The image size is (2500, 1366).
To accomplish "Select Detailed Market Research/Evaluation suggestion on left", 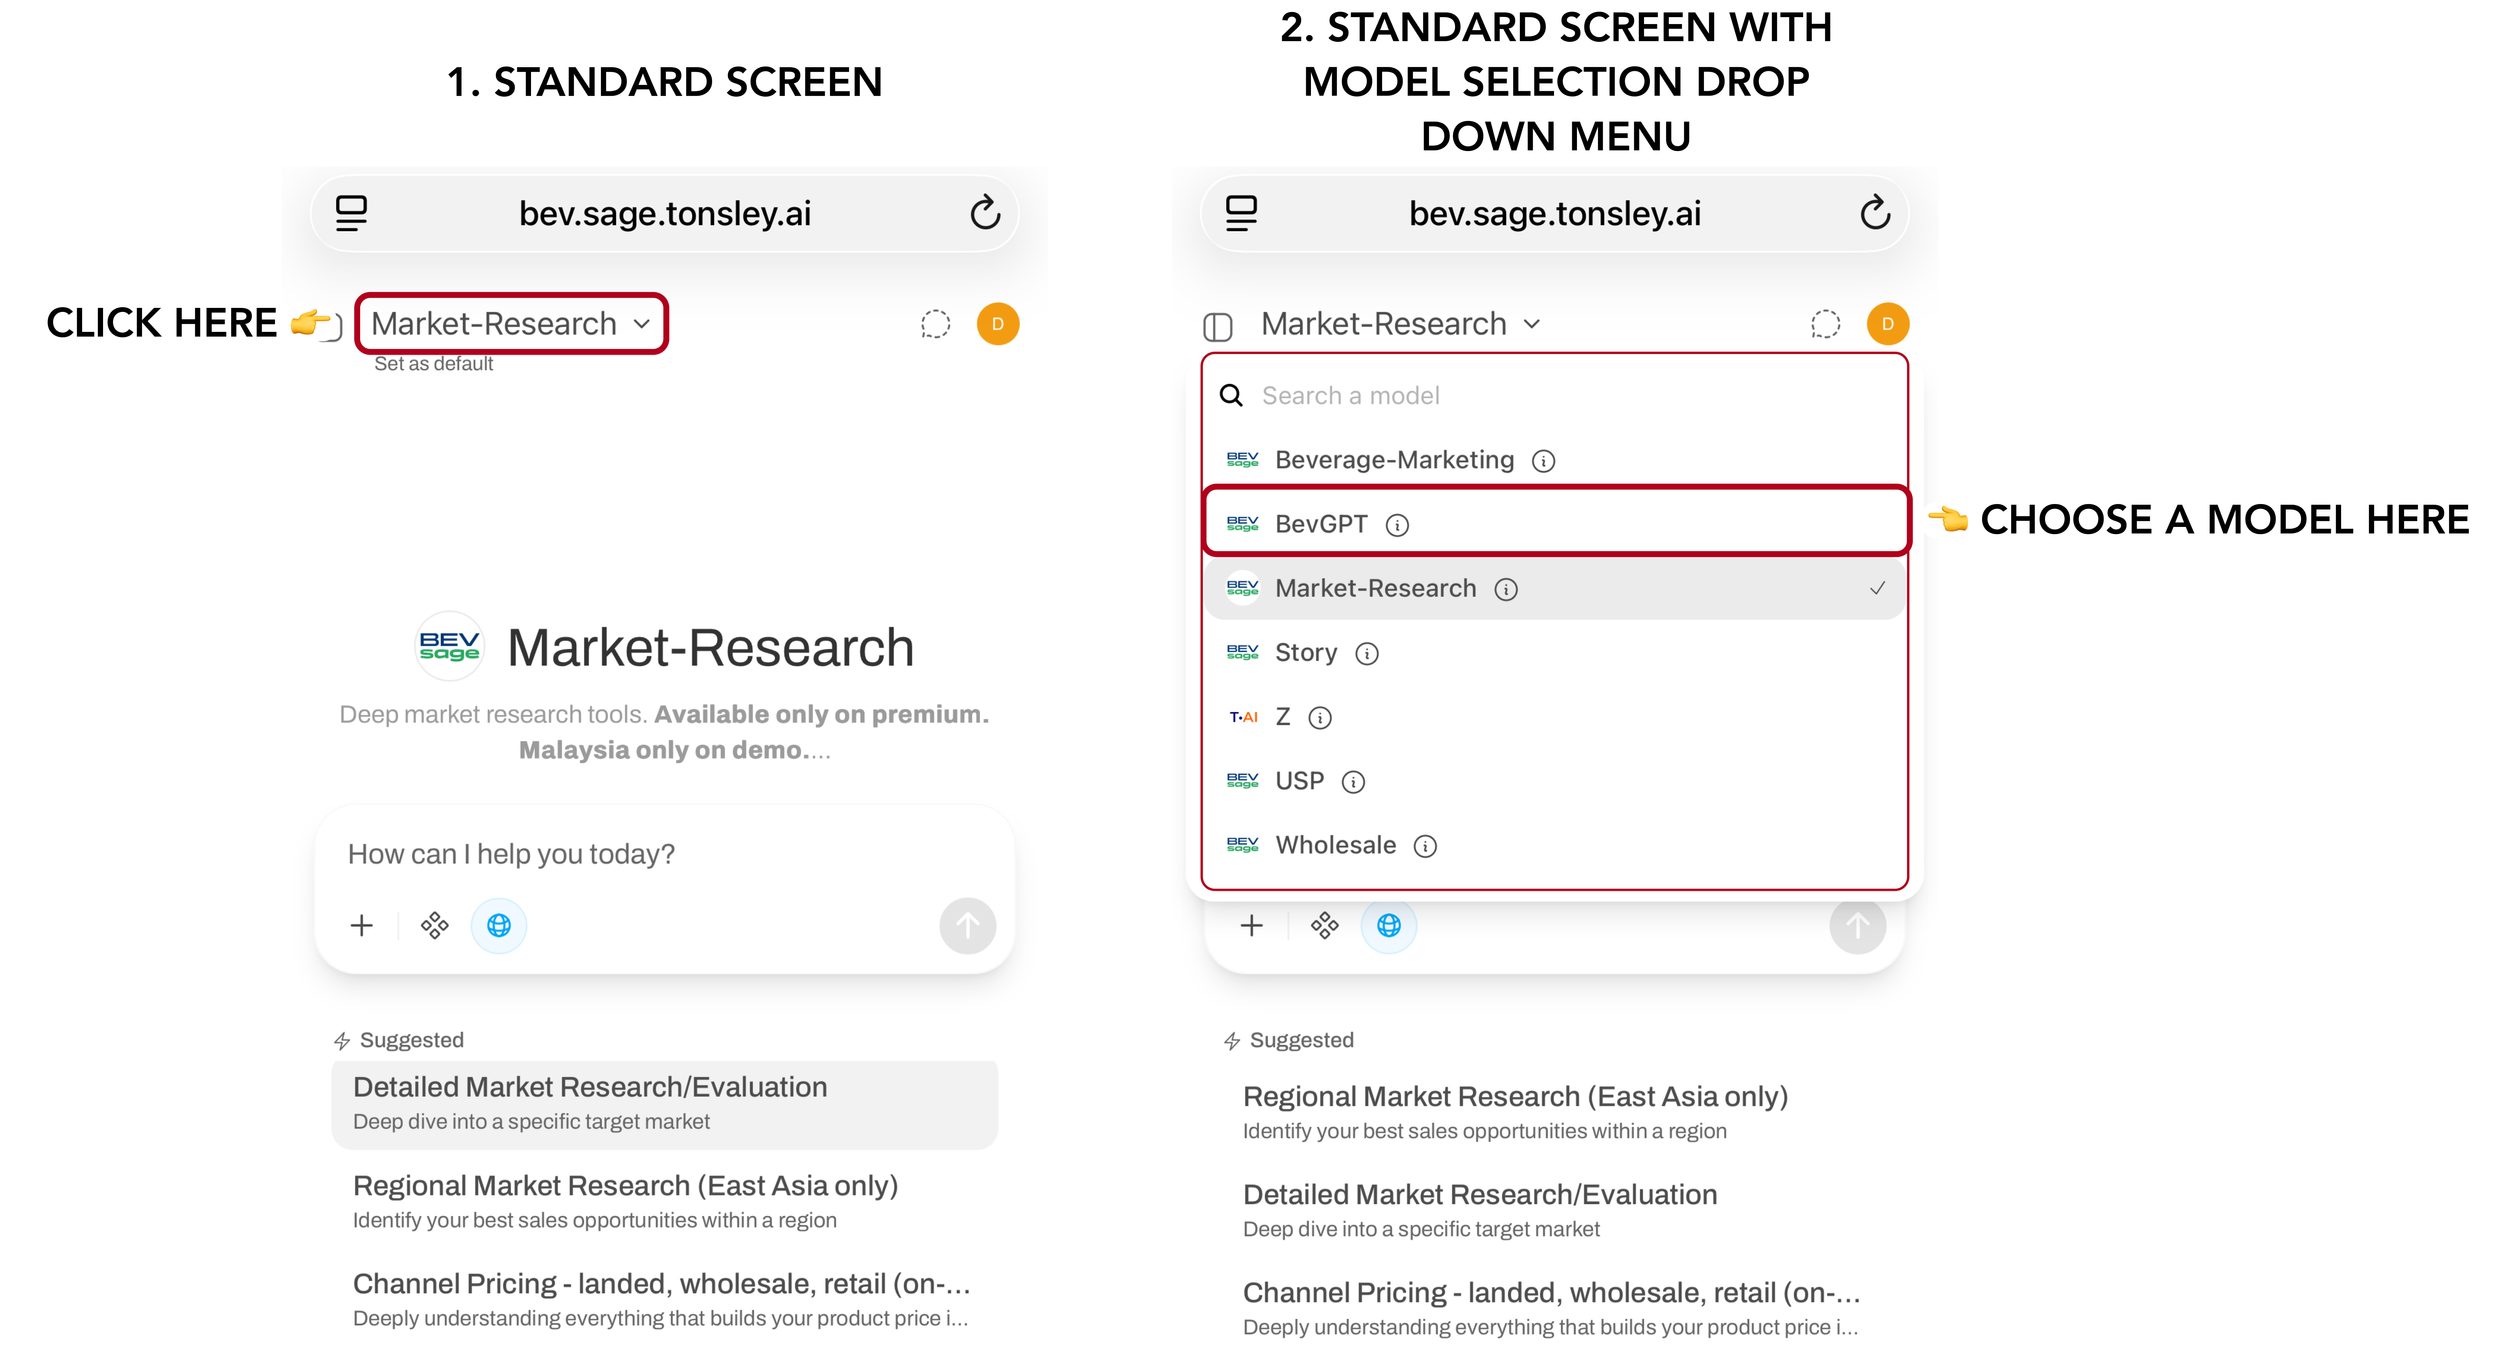I will [x=664, y=1104].
